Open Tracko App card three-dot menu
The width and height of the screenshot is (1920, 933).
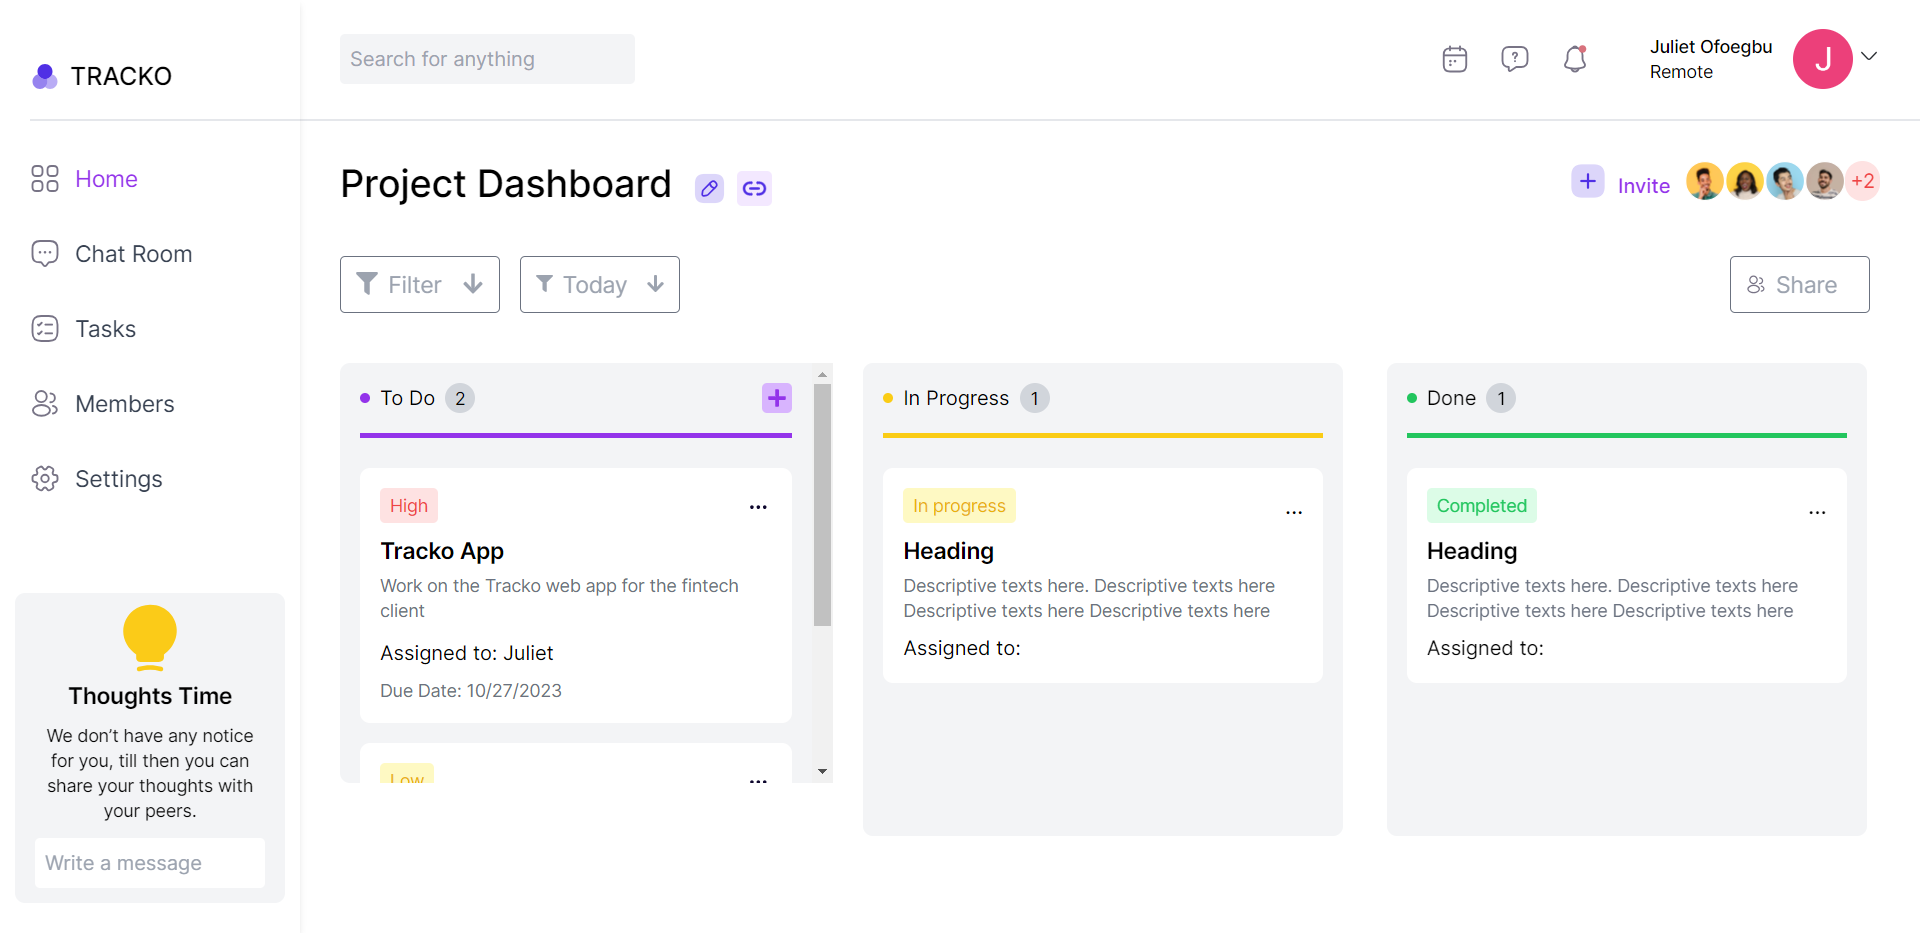(758, 507)
